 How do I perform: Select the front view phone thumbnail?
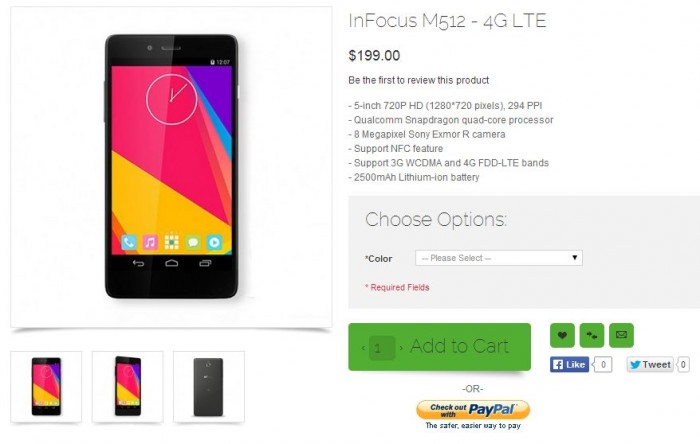coord(46,386)
